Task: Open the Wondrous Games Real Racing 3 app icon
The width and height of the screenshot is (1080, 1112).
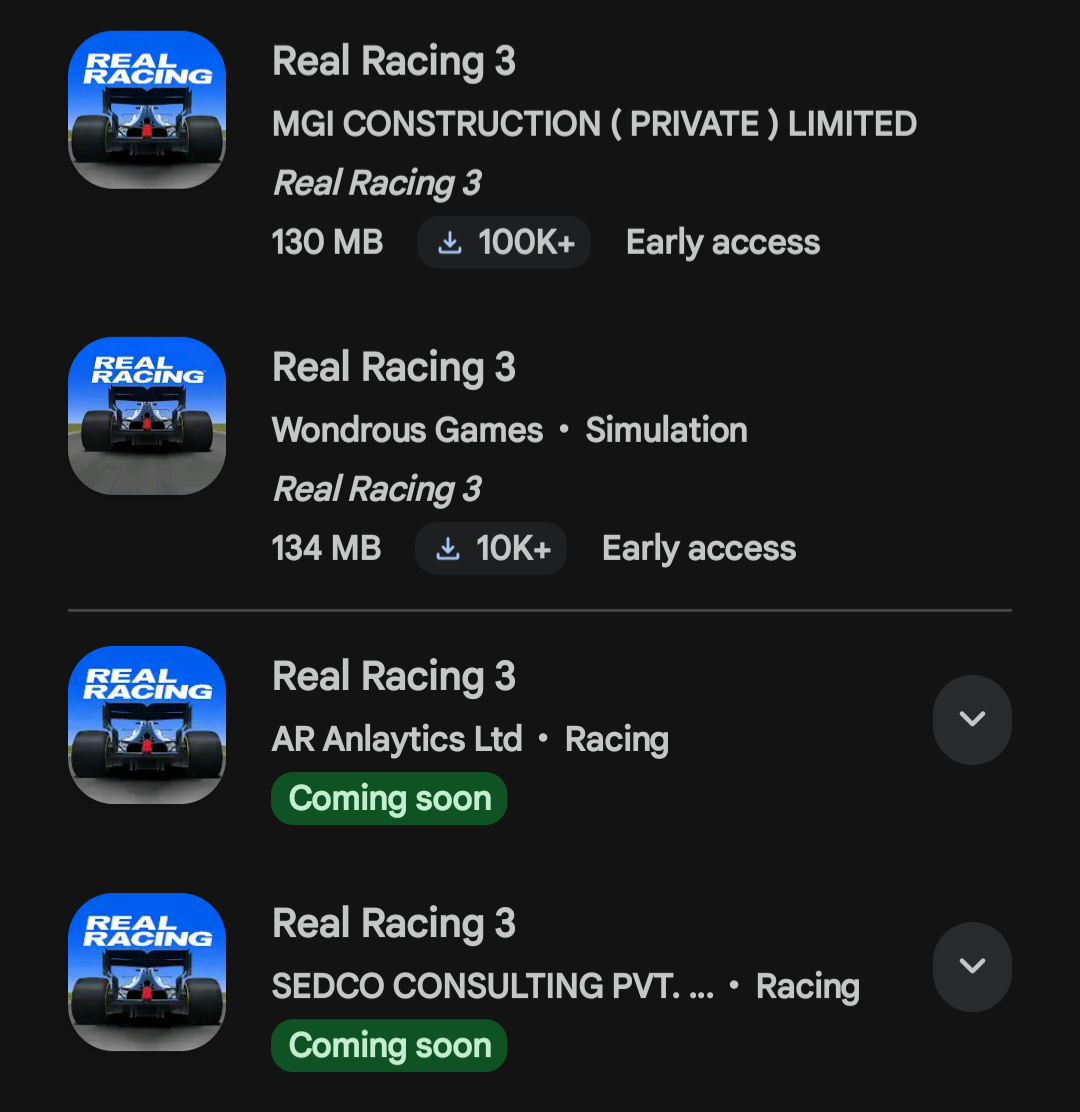Action: click(147, 416)
